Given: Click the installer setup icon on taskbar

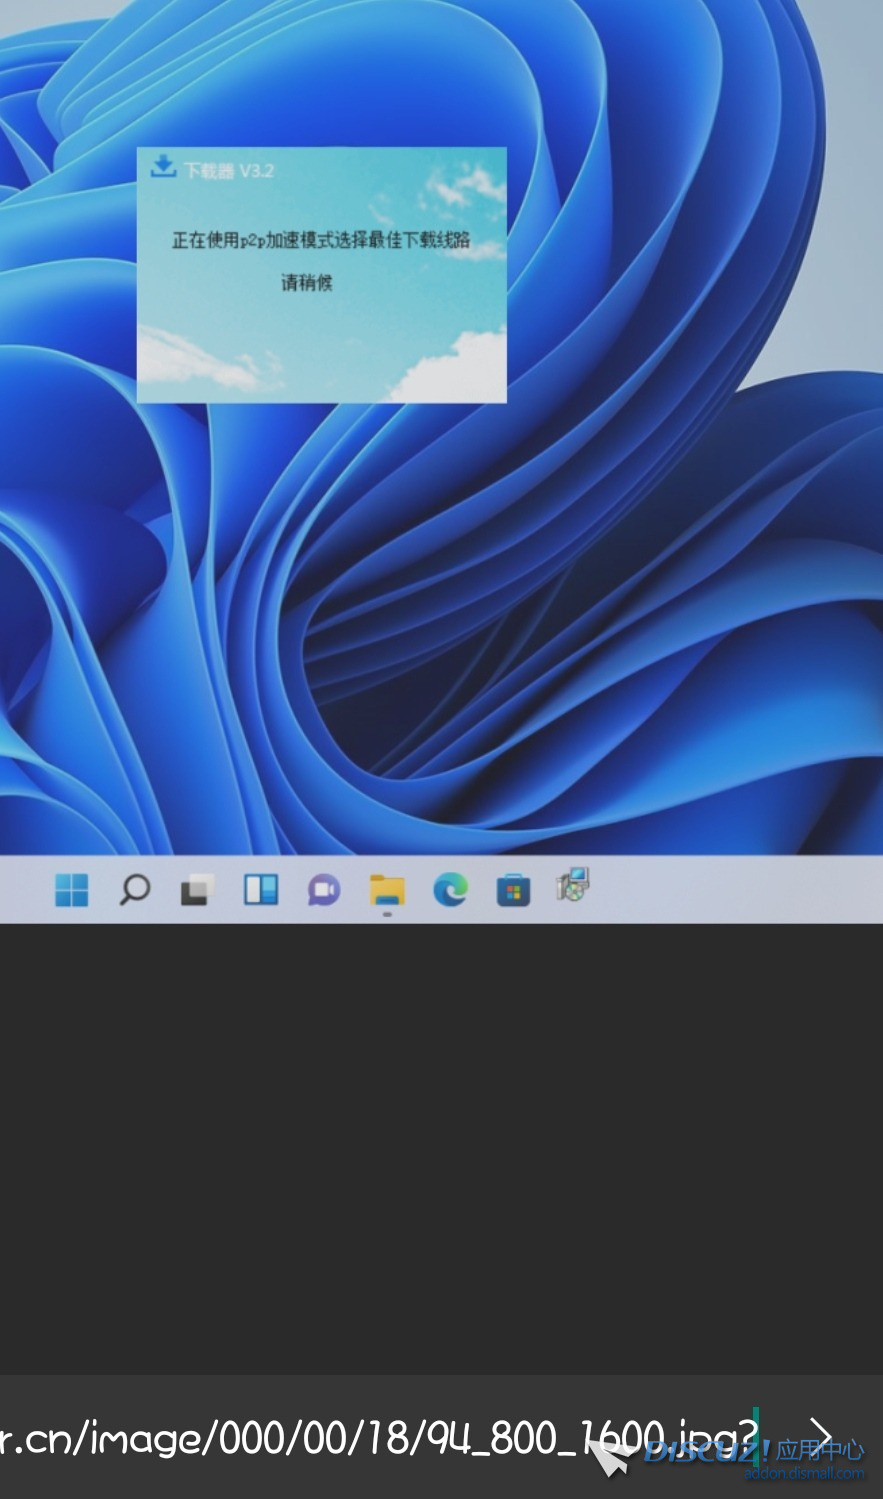Looking at the screenshot, I should point(574,885).
